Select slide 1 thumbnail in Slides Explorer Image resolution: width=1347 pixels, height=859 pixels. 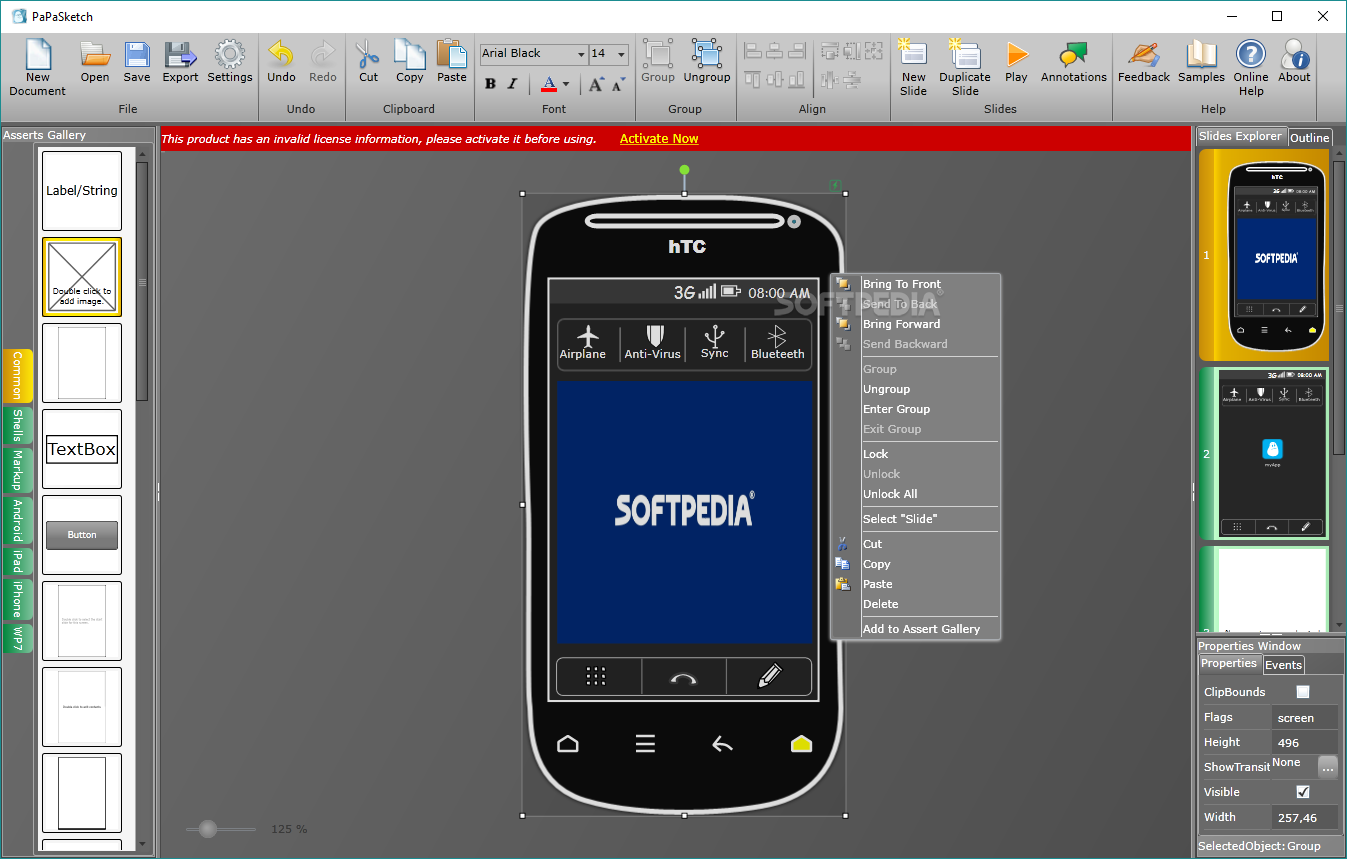click(1264, 255)
